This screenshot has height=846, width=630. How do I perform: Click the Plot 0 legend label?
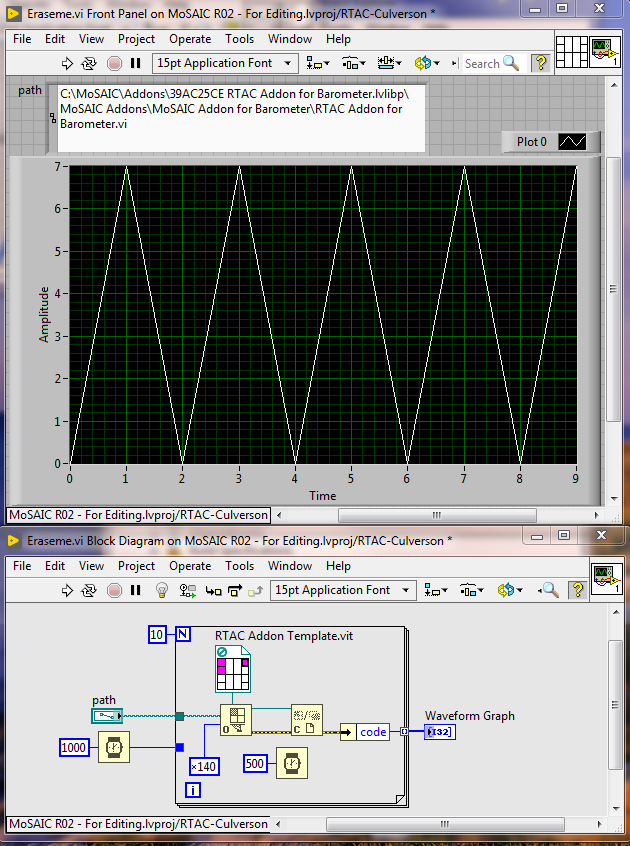(531, 142)
